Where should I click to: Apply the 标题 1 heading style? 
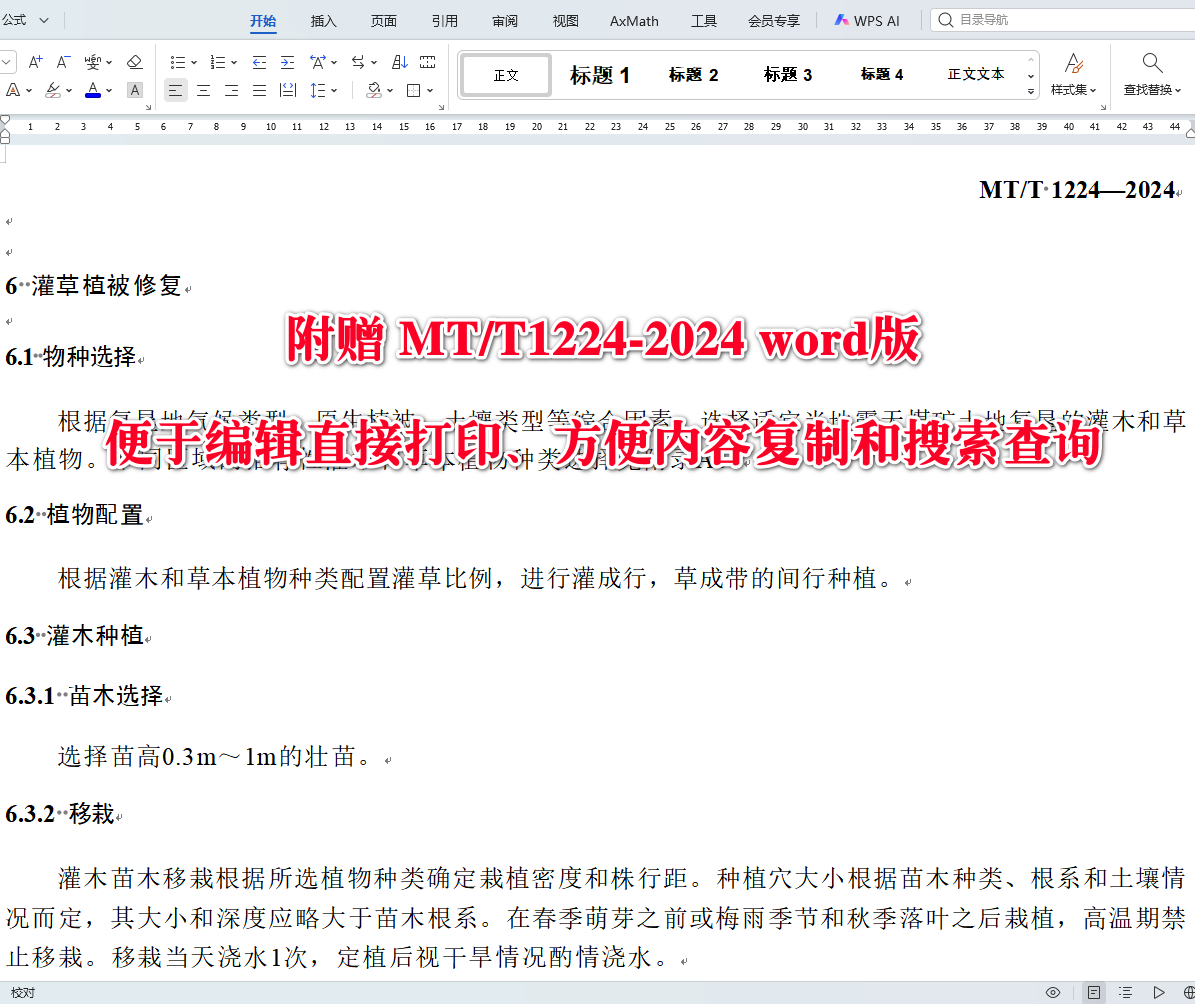tap(599, 74)
